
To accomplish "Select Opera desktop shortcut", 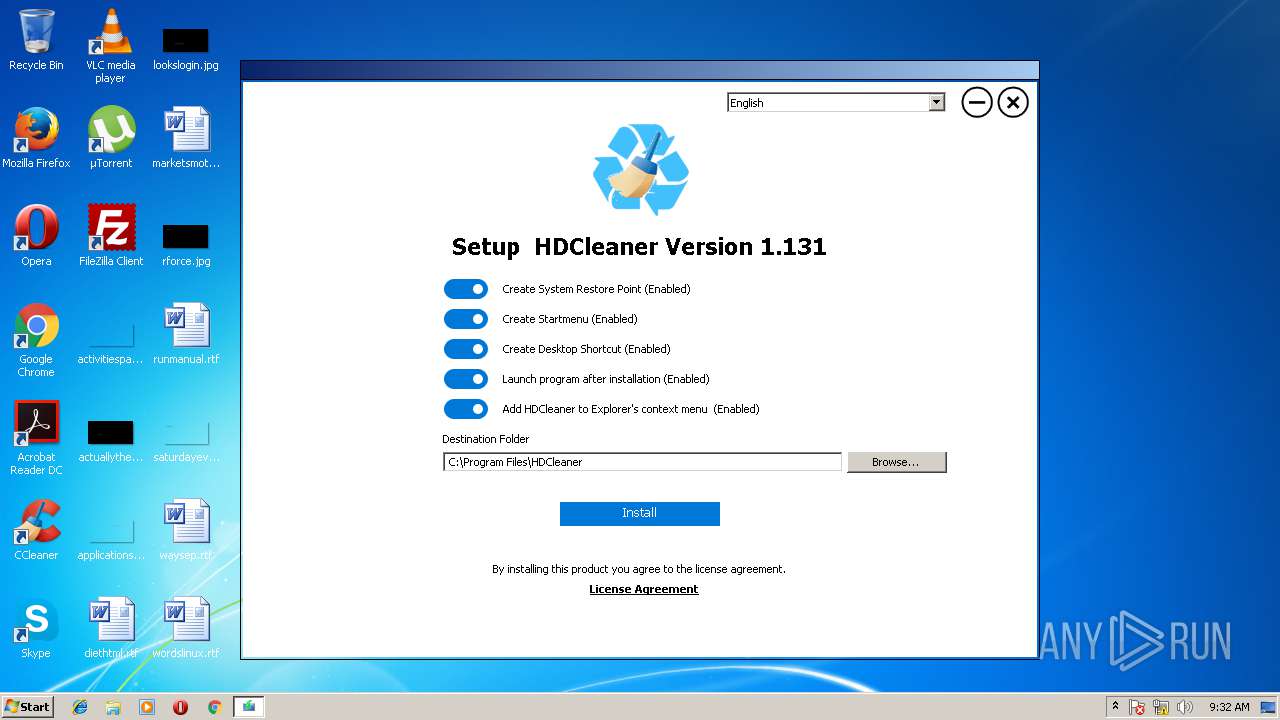I will tap(36, 237).
